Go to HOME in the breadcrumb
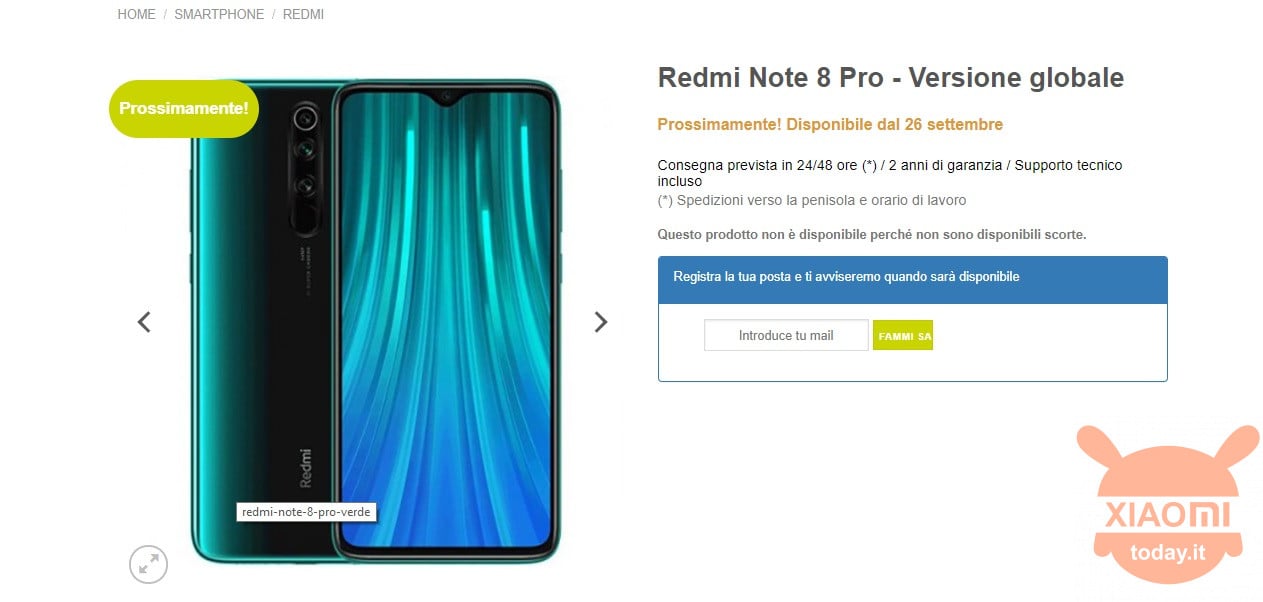The image size is (1263, 602). (x=136, y=15)
